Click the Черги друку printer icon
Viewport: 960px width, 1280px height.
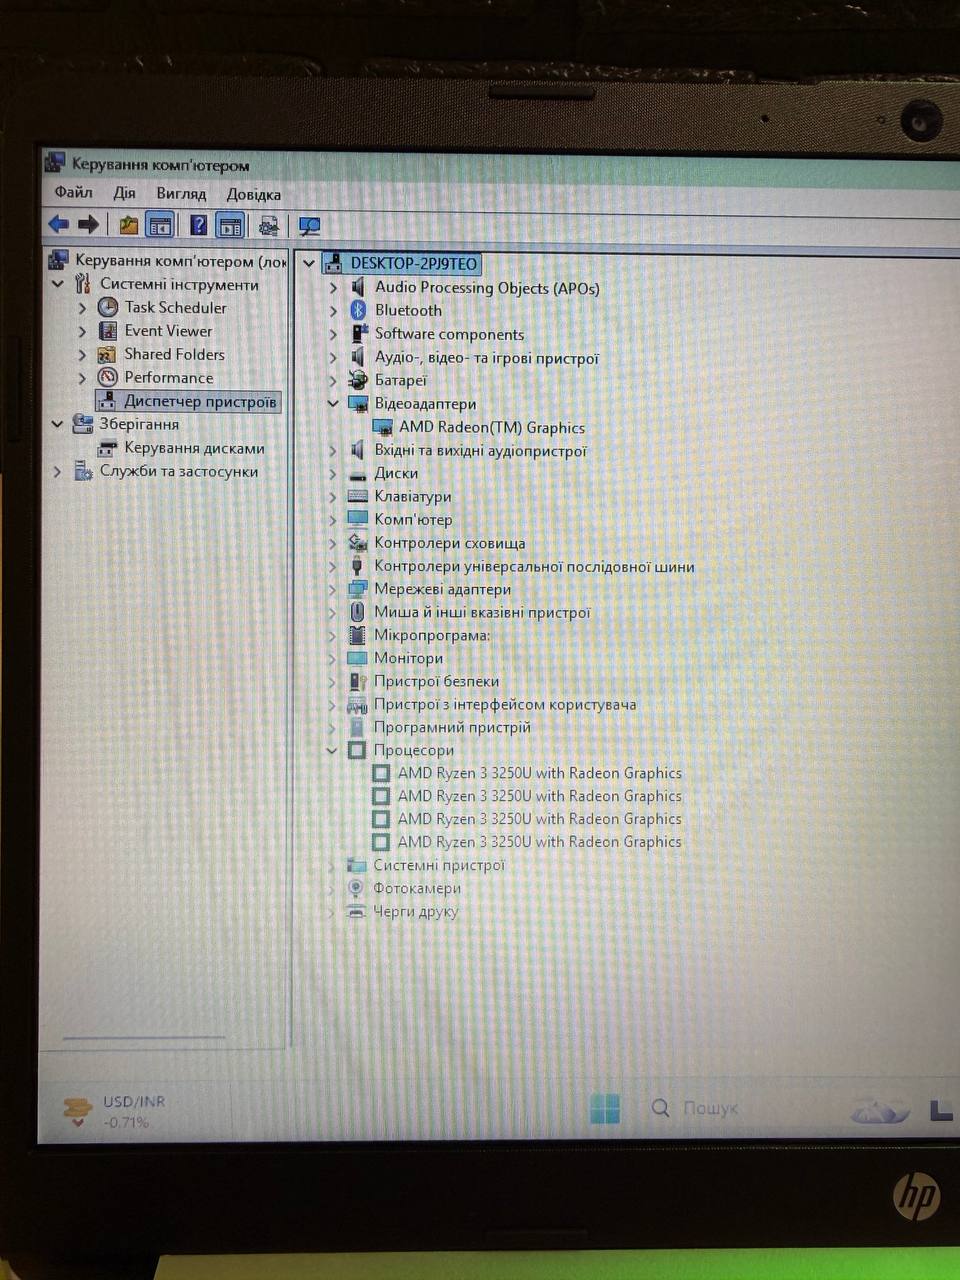point(355,911)
